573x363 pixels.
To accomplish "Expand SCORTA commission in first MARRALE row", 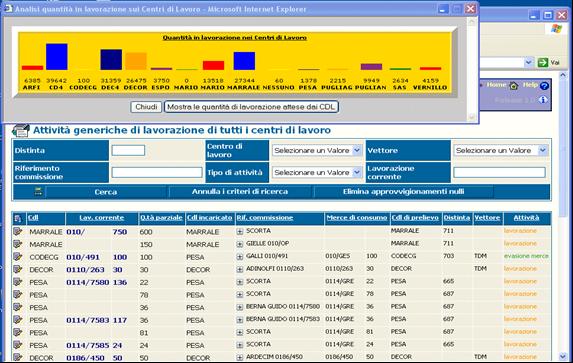I will [240, 232].
